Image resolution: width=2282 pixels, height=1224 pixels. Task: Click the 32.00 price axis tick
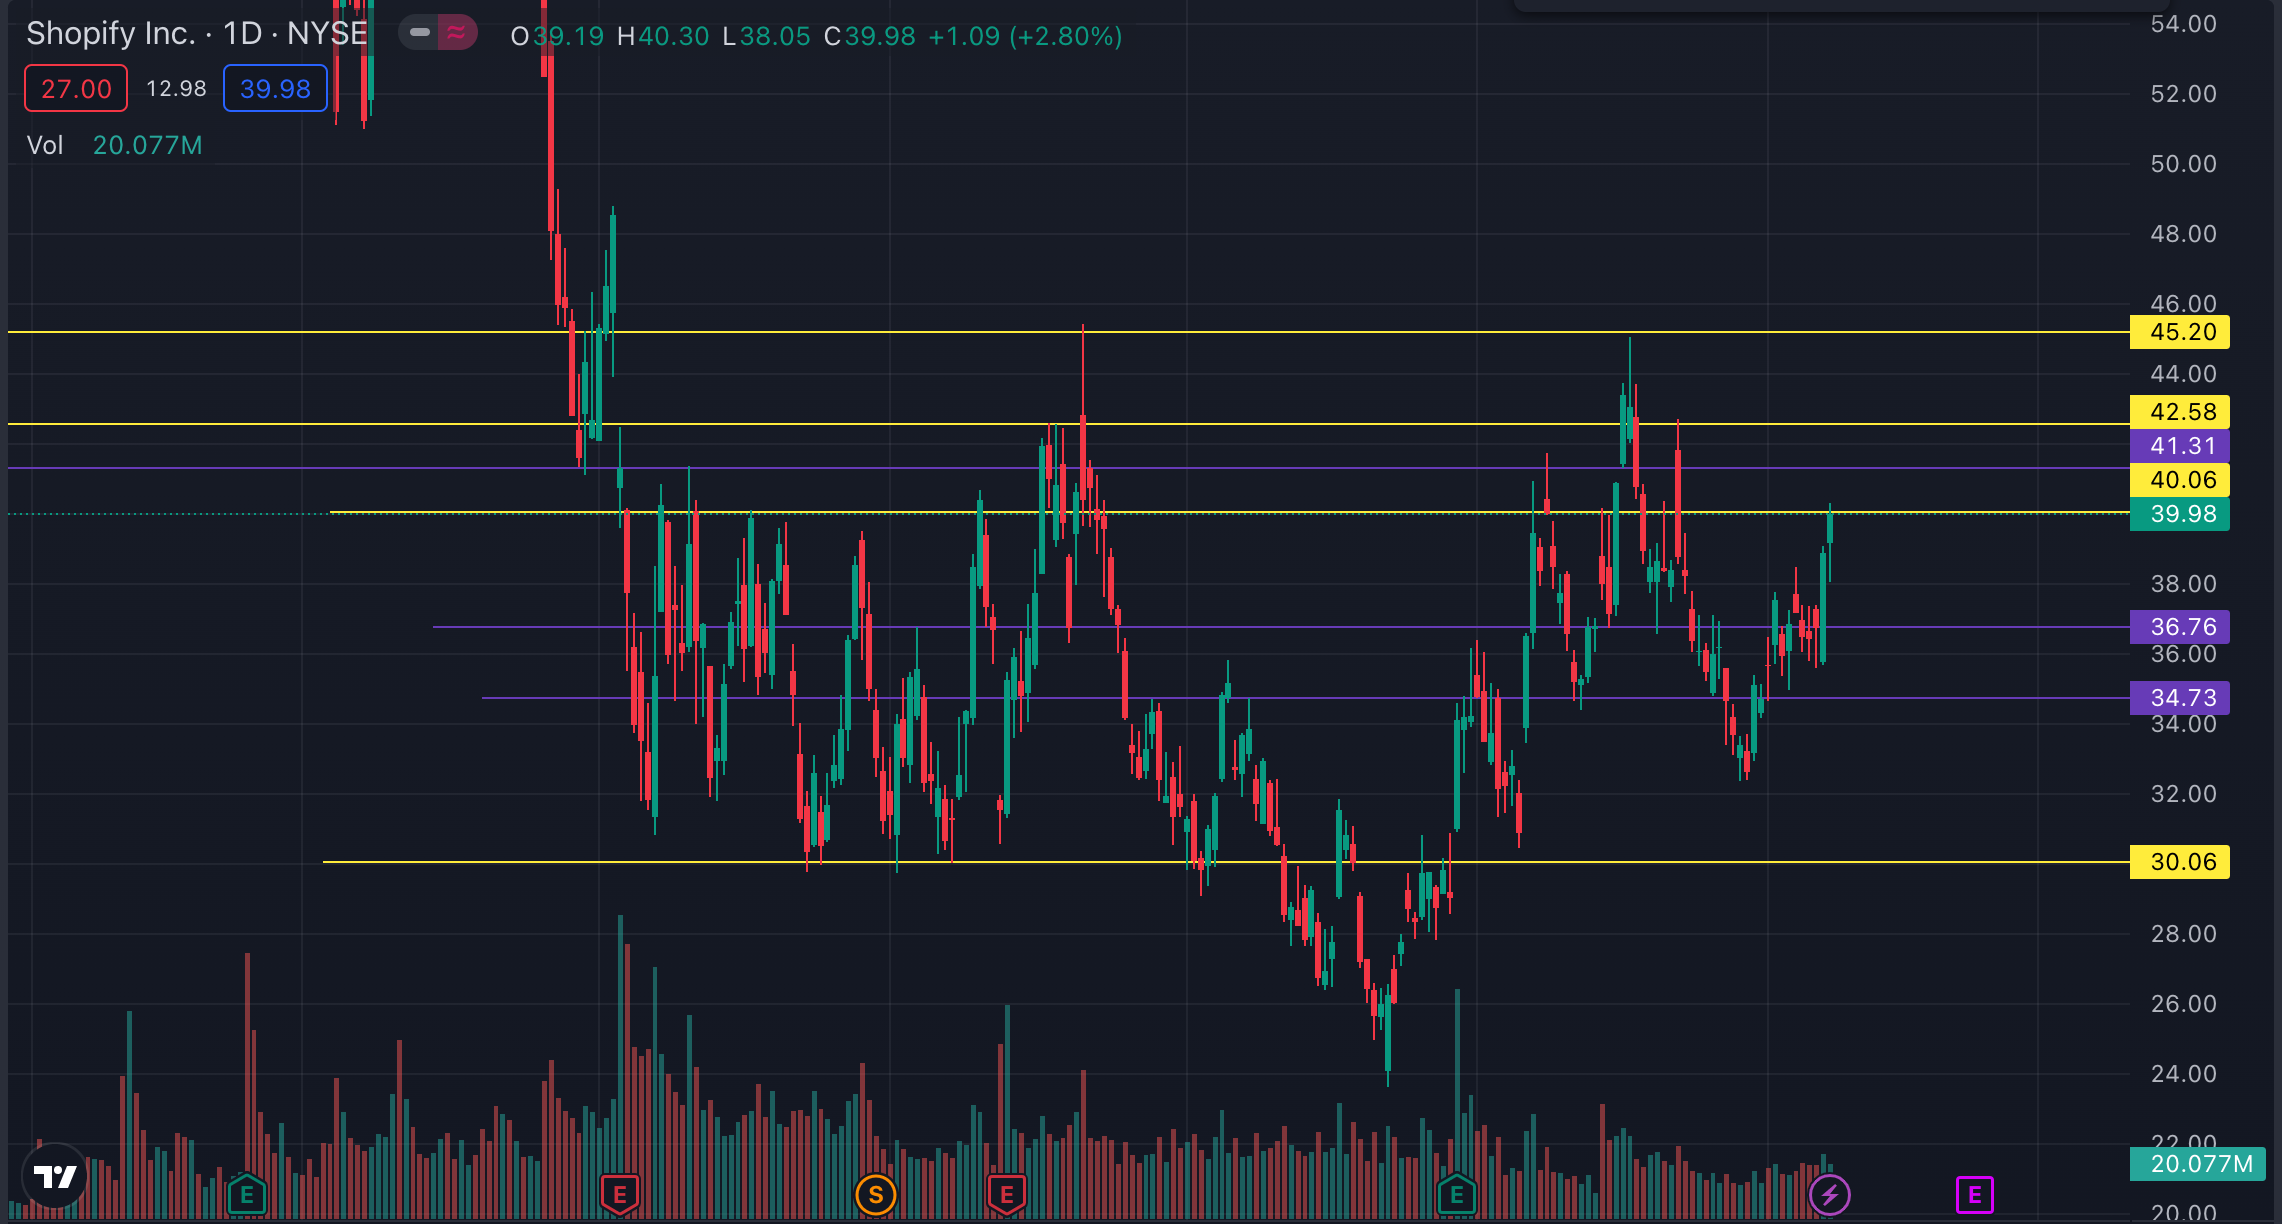click(2183, 794)
